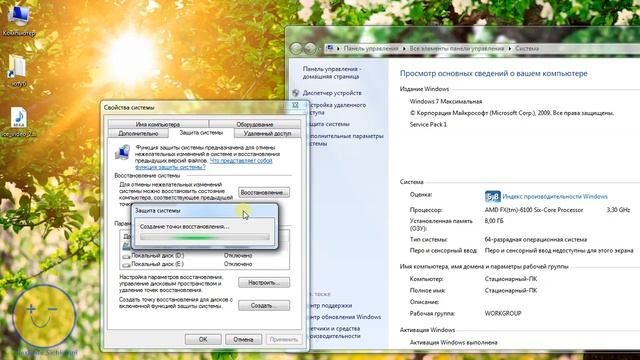Switch to the Имя компьютера tab
Image resolution: width=640 pixels, height=360 pixels.
[x=158, y=124]
